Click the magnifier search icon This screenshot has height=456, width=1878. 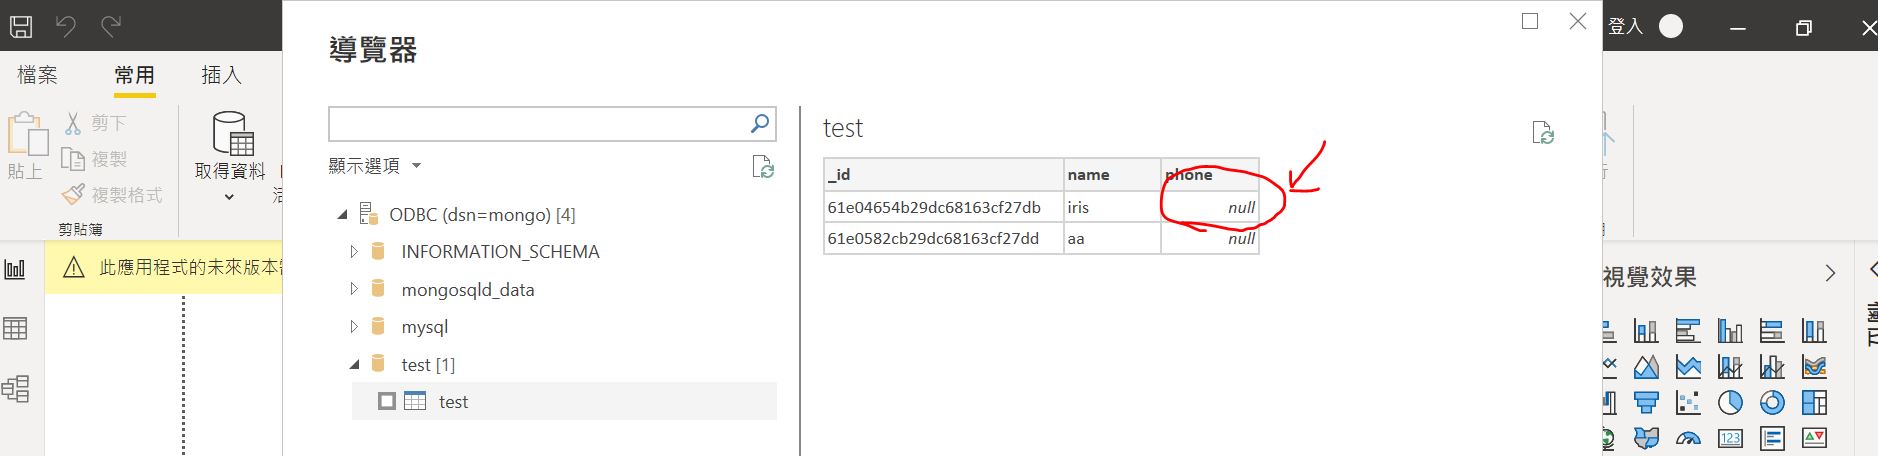760,123
